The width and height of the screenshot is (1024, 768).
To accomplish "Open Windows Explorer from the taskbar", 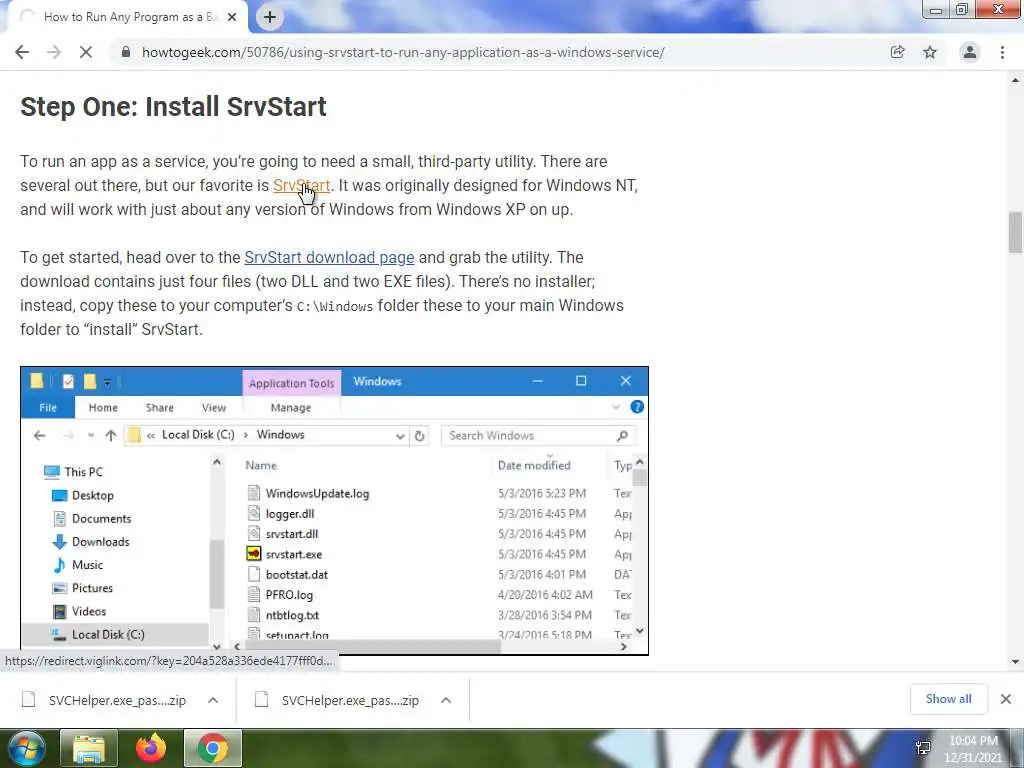I will [x=89, y=748].
